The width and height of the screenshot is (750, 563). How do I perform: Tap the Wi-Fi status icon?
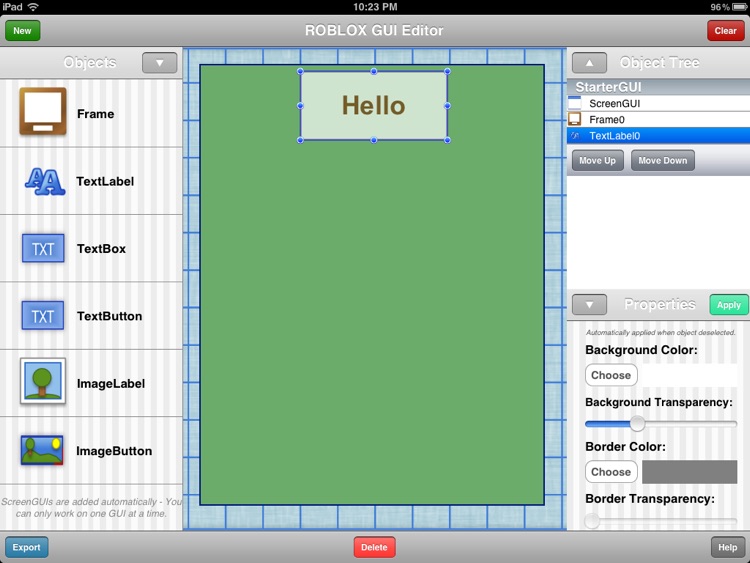pos(33,7)
